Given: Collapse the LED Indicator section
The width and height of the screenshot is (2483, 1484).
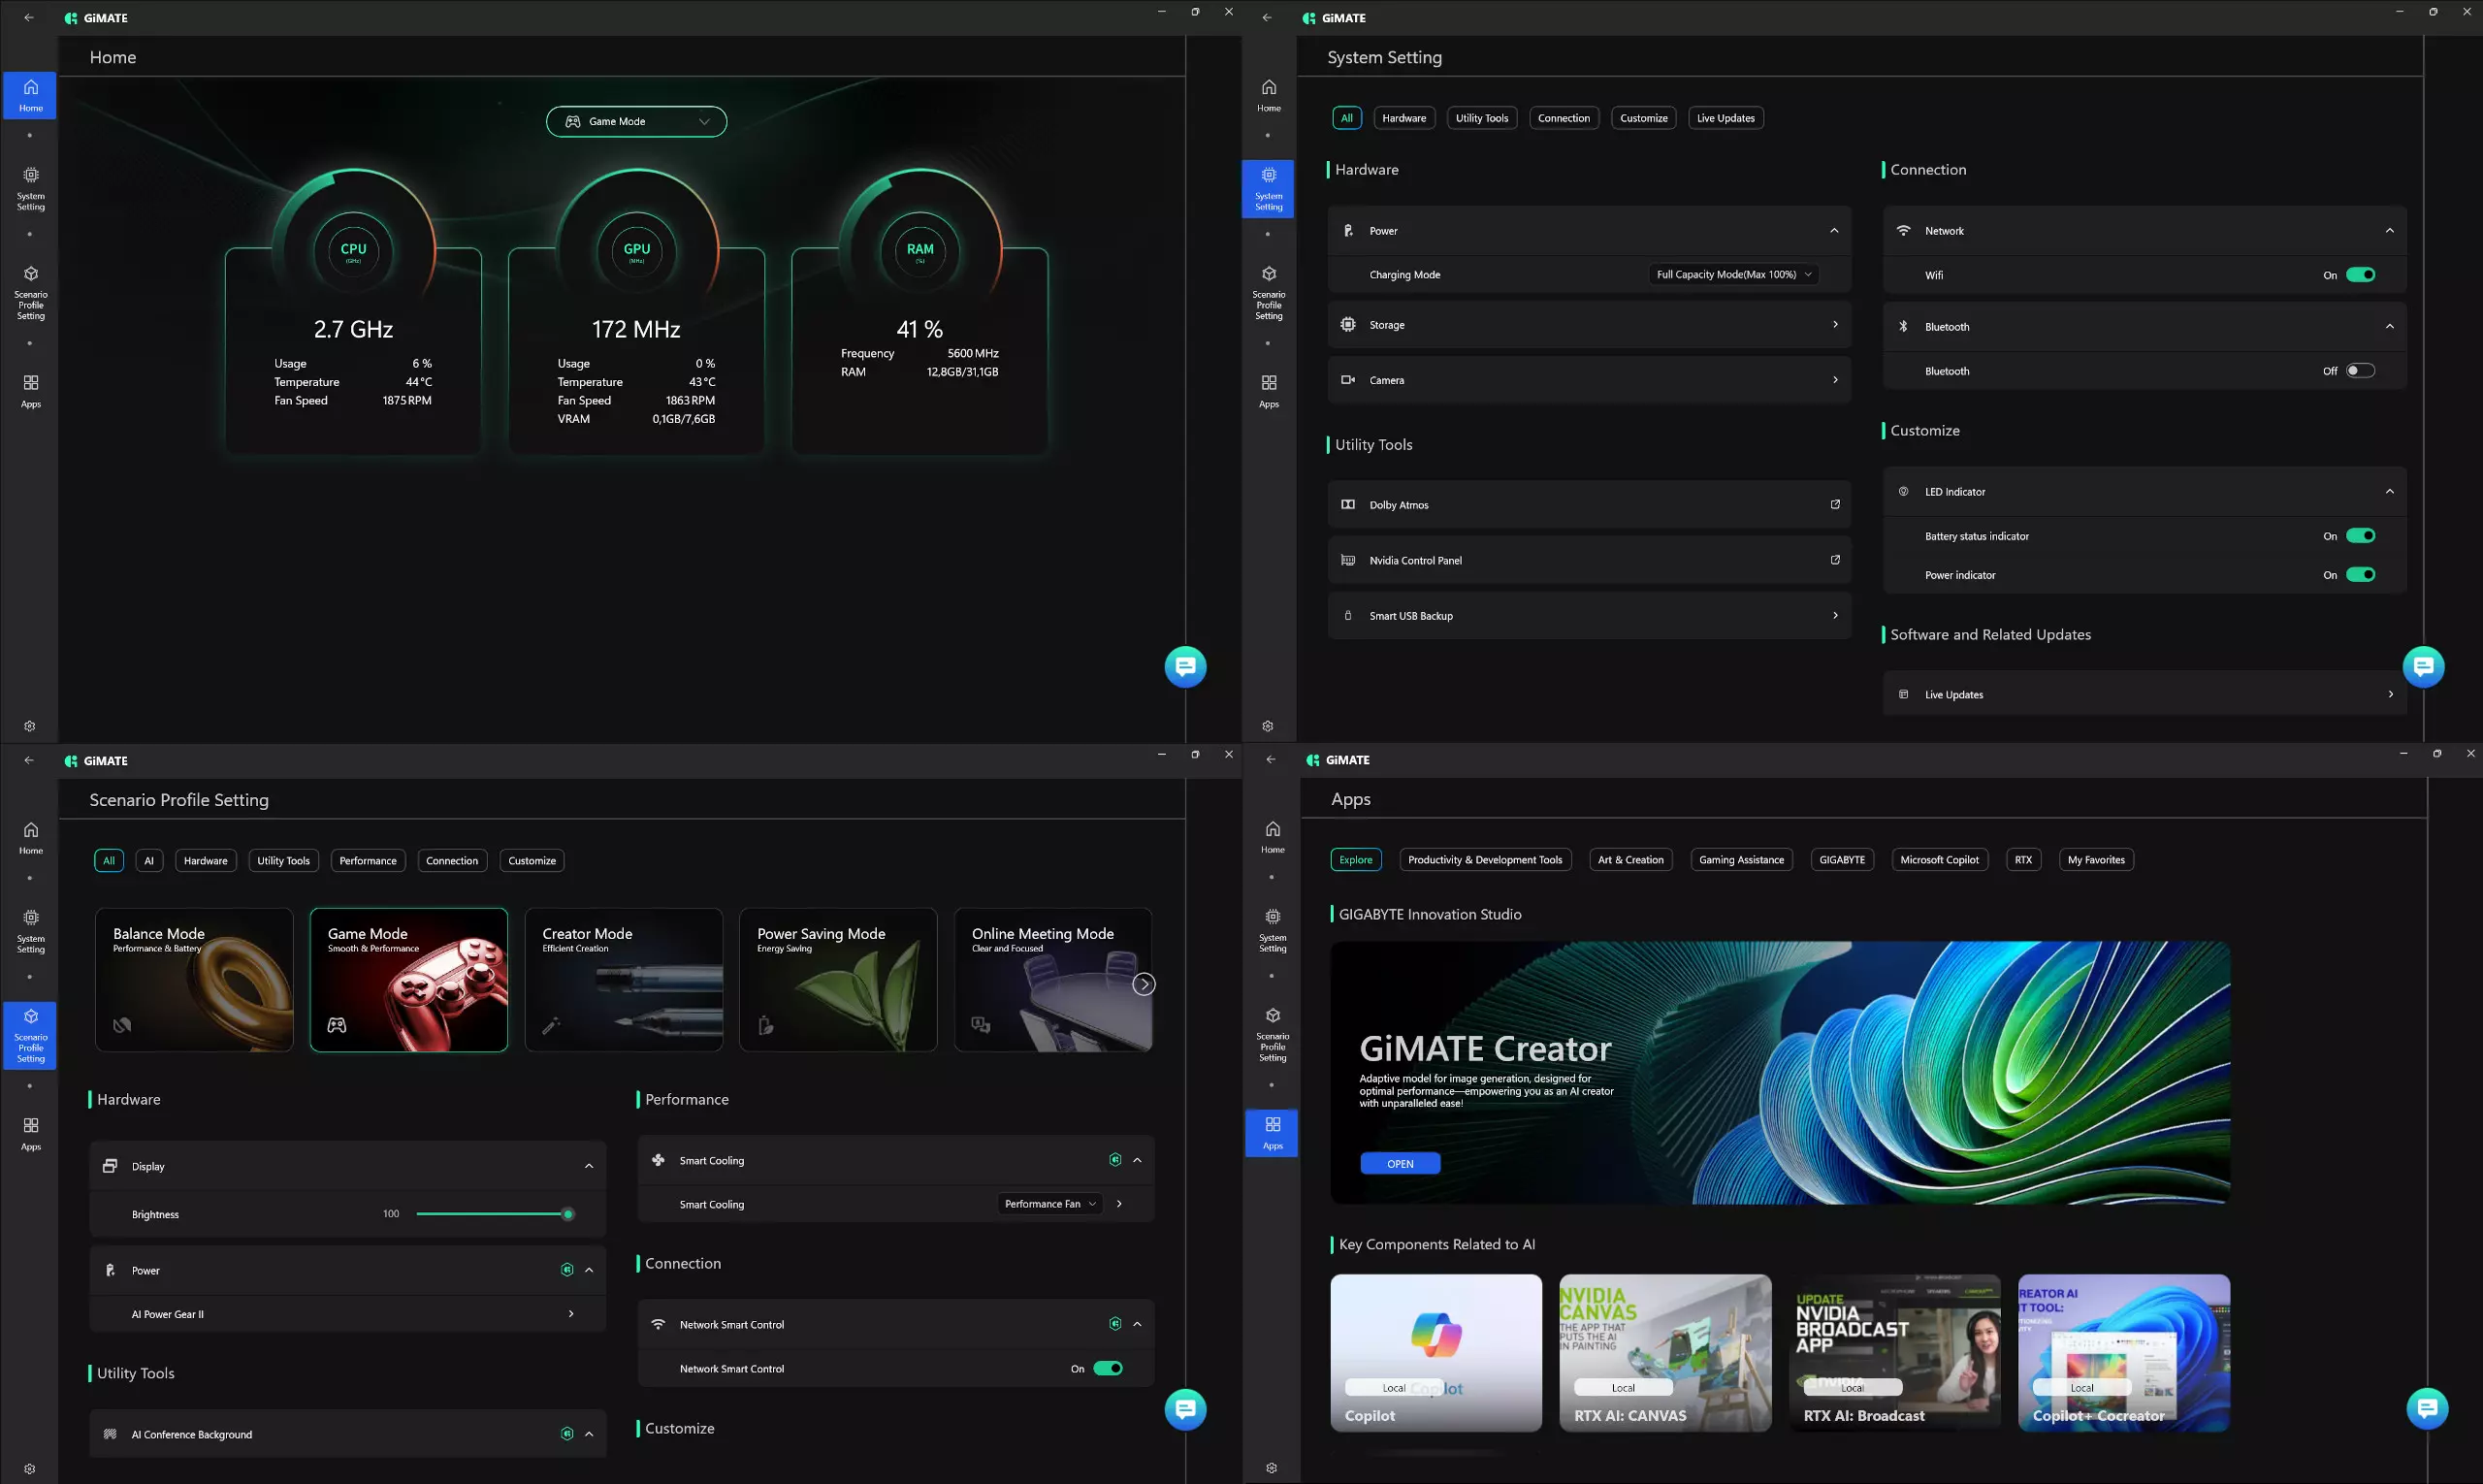Looking at the screenshot, I should pyautogui.click(x=2390, y=492).
